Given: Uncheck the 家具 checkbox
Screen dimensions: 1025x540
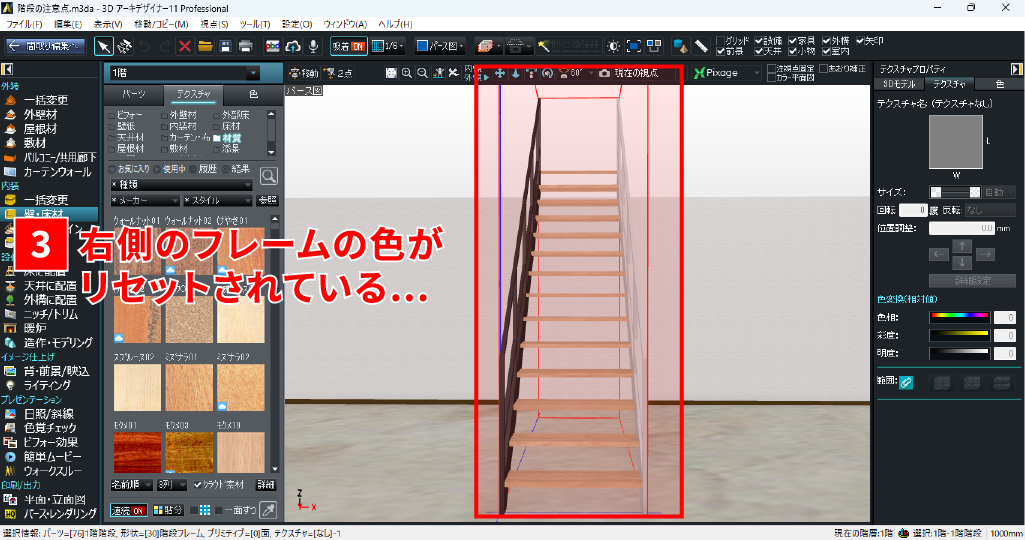Looking at the screenshot, I should click(792, 41).
